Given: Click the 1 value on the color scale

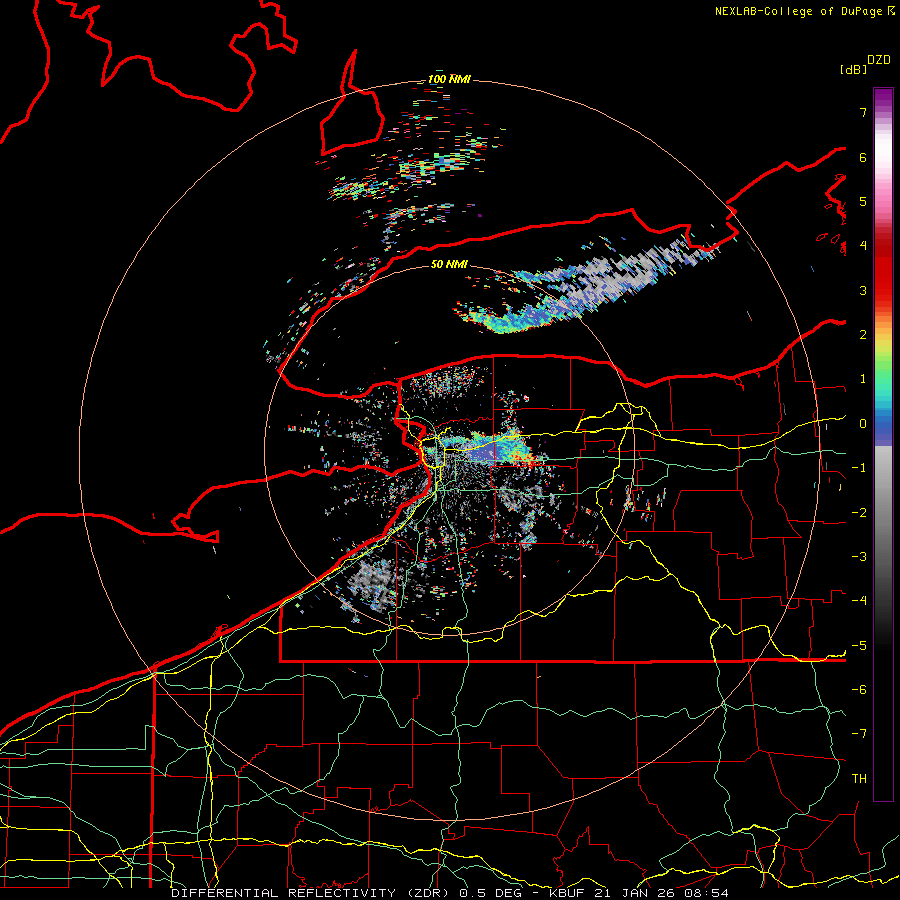Looking at the screenshot, I should (x=863, y=379).
